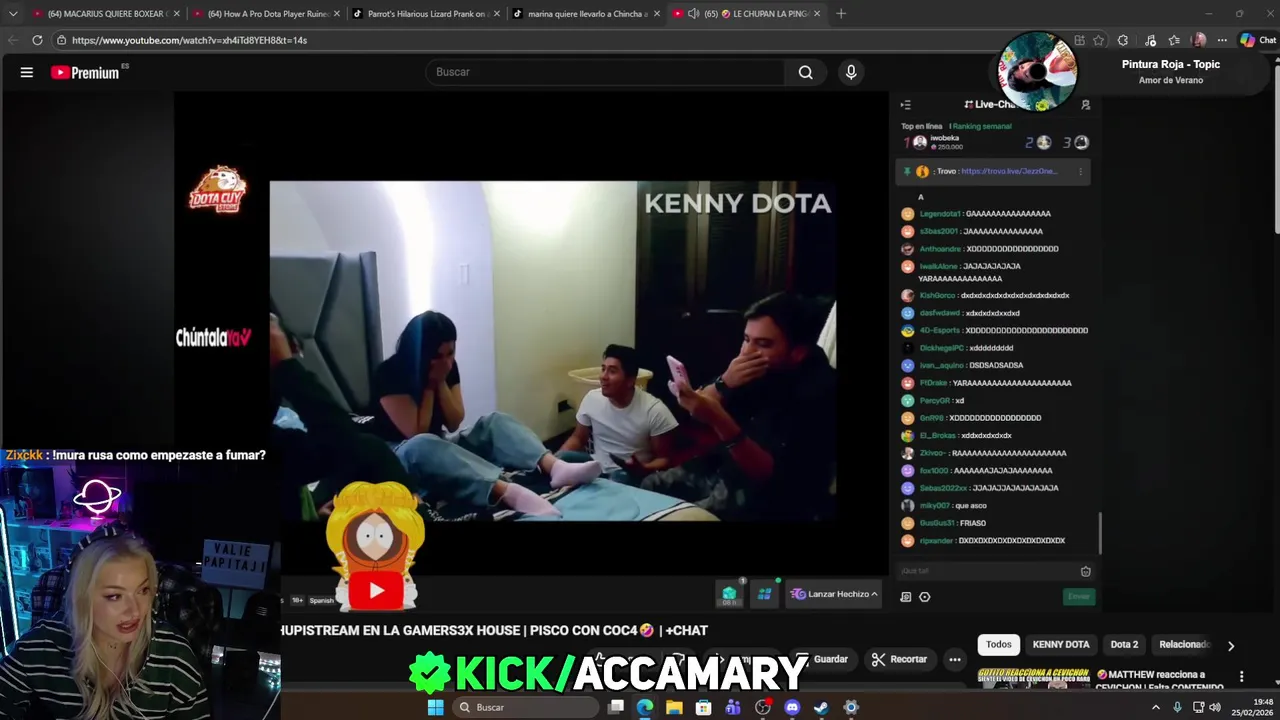Open browser three-dot settings menu
This screenshot has height=720, width=1280.
tap(1223, 40)
